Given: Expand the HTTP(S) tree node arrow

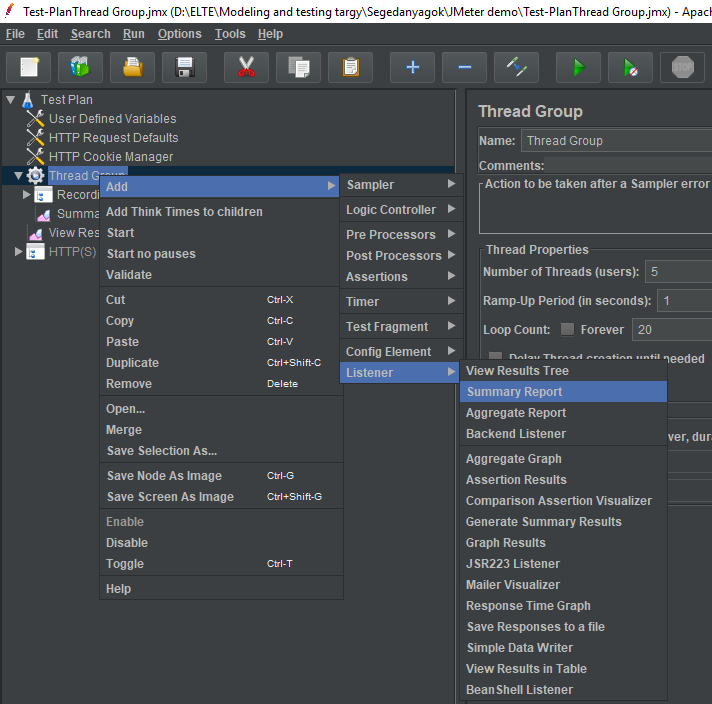Looking at the screenshot, I should (19, 252).
